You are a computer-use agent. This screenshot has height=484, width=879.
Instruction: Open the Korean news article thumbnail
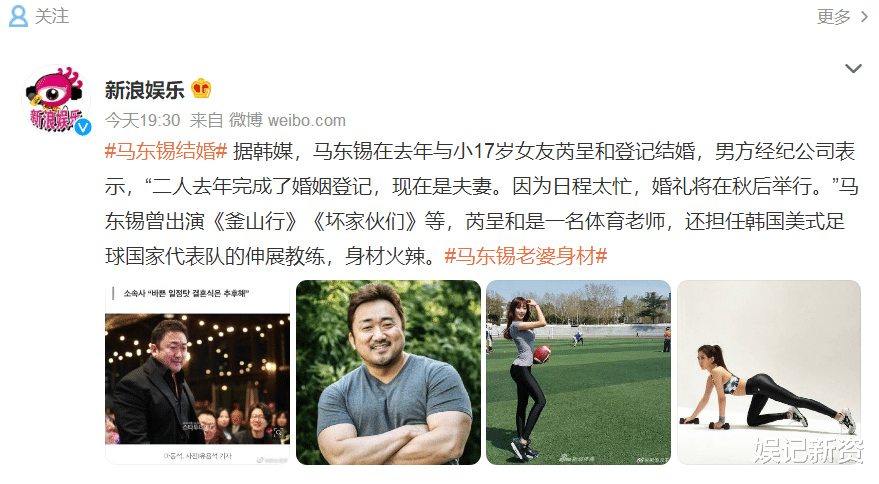[x=197, y=372]
